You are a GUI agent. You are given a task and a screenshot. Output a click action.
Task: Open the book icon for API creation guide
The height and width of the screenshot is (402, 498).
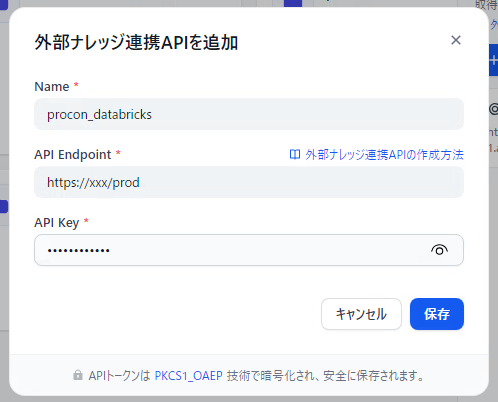pyautogui.click(x=295, y=155)
